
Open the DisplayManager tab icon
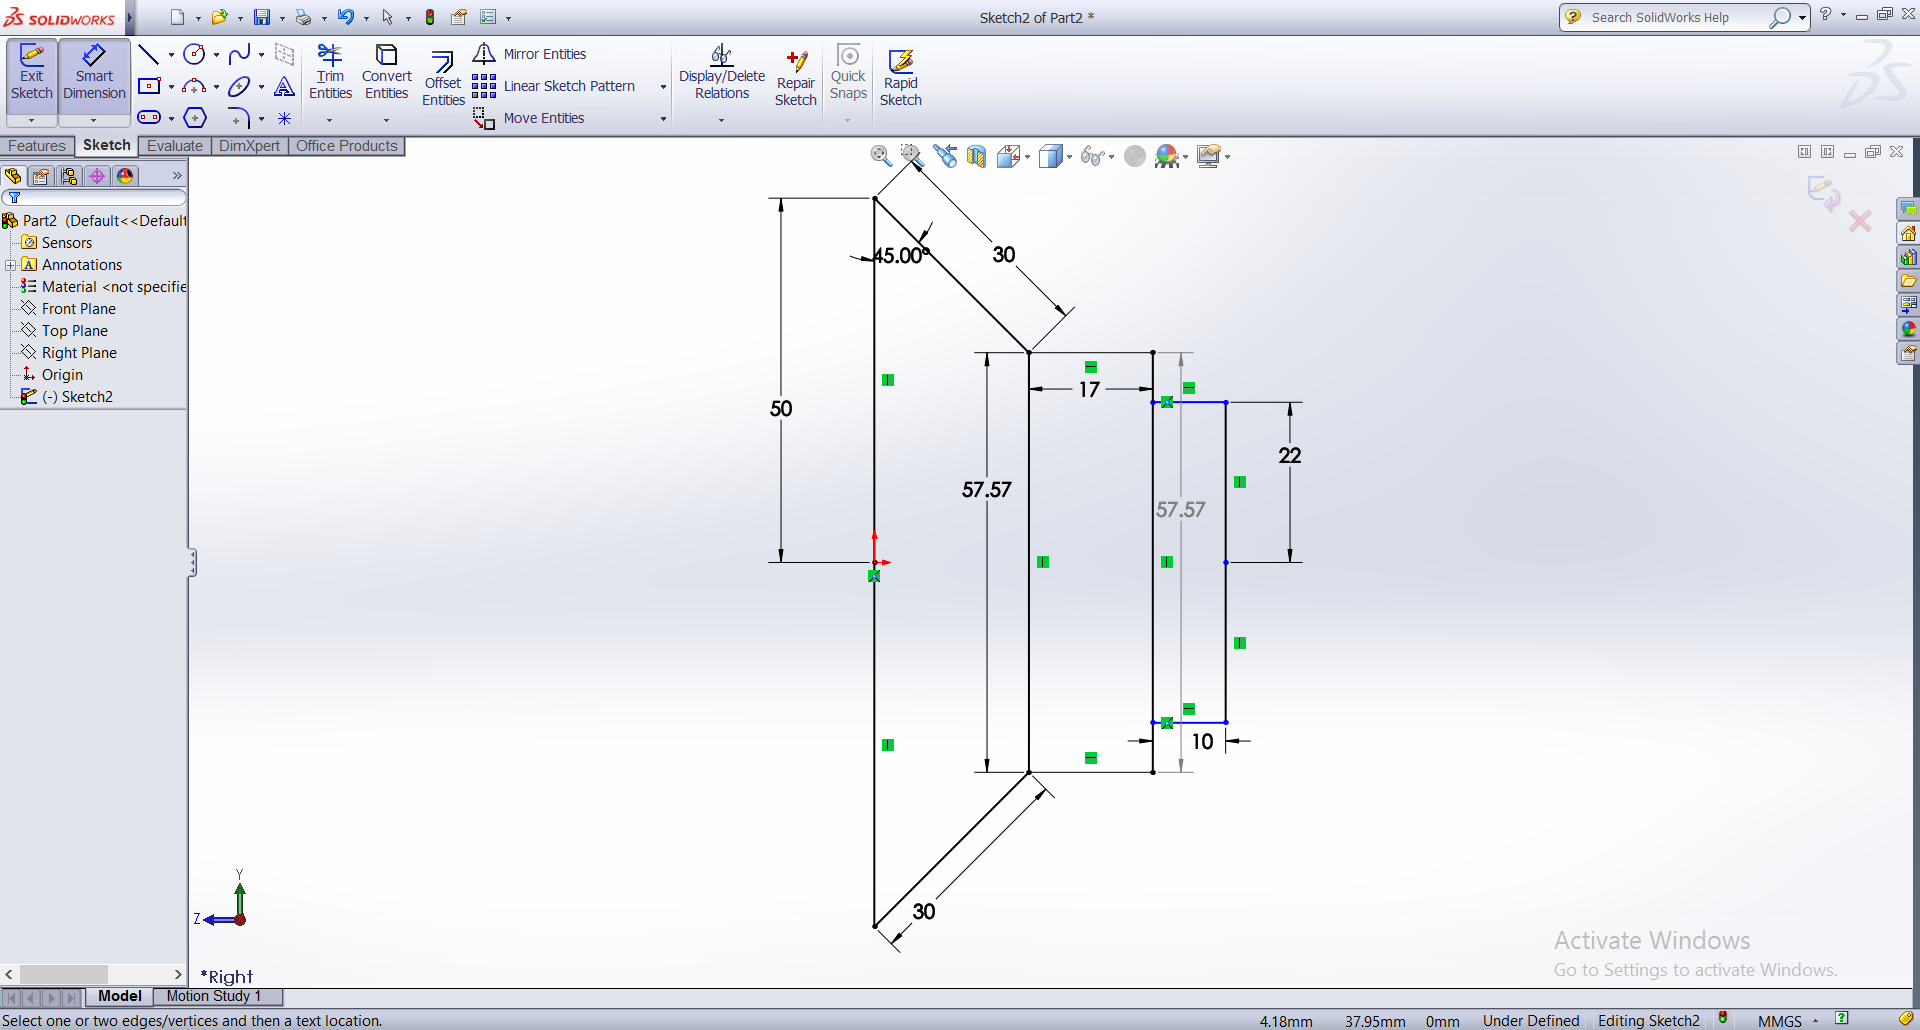point(125,176)
